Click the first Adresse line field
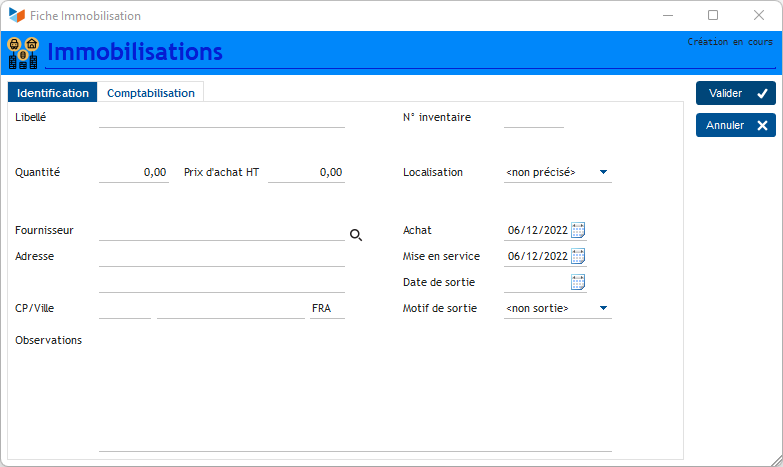This screenshot has width=783, height=467. pos(221,257)
